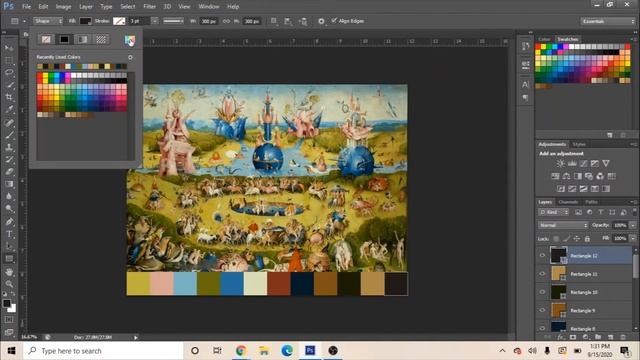The image size is (640, 360).
Task: Switch to the Styles tab
Action: click(579, 144)
